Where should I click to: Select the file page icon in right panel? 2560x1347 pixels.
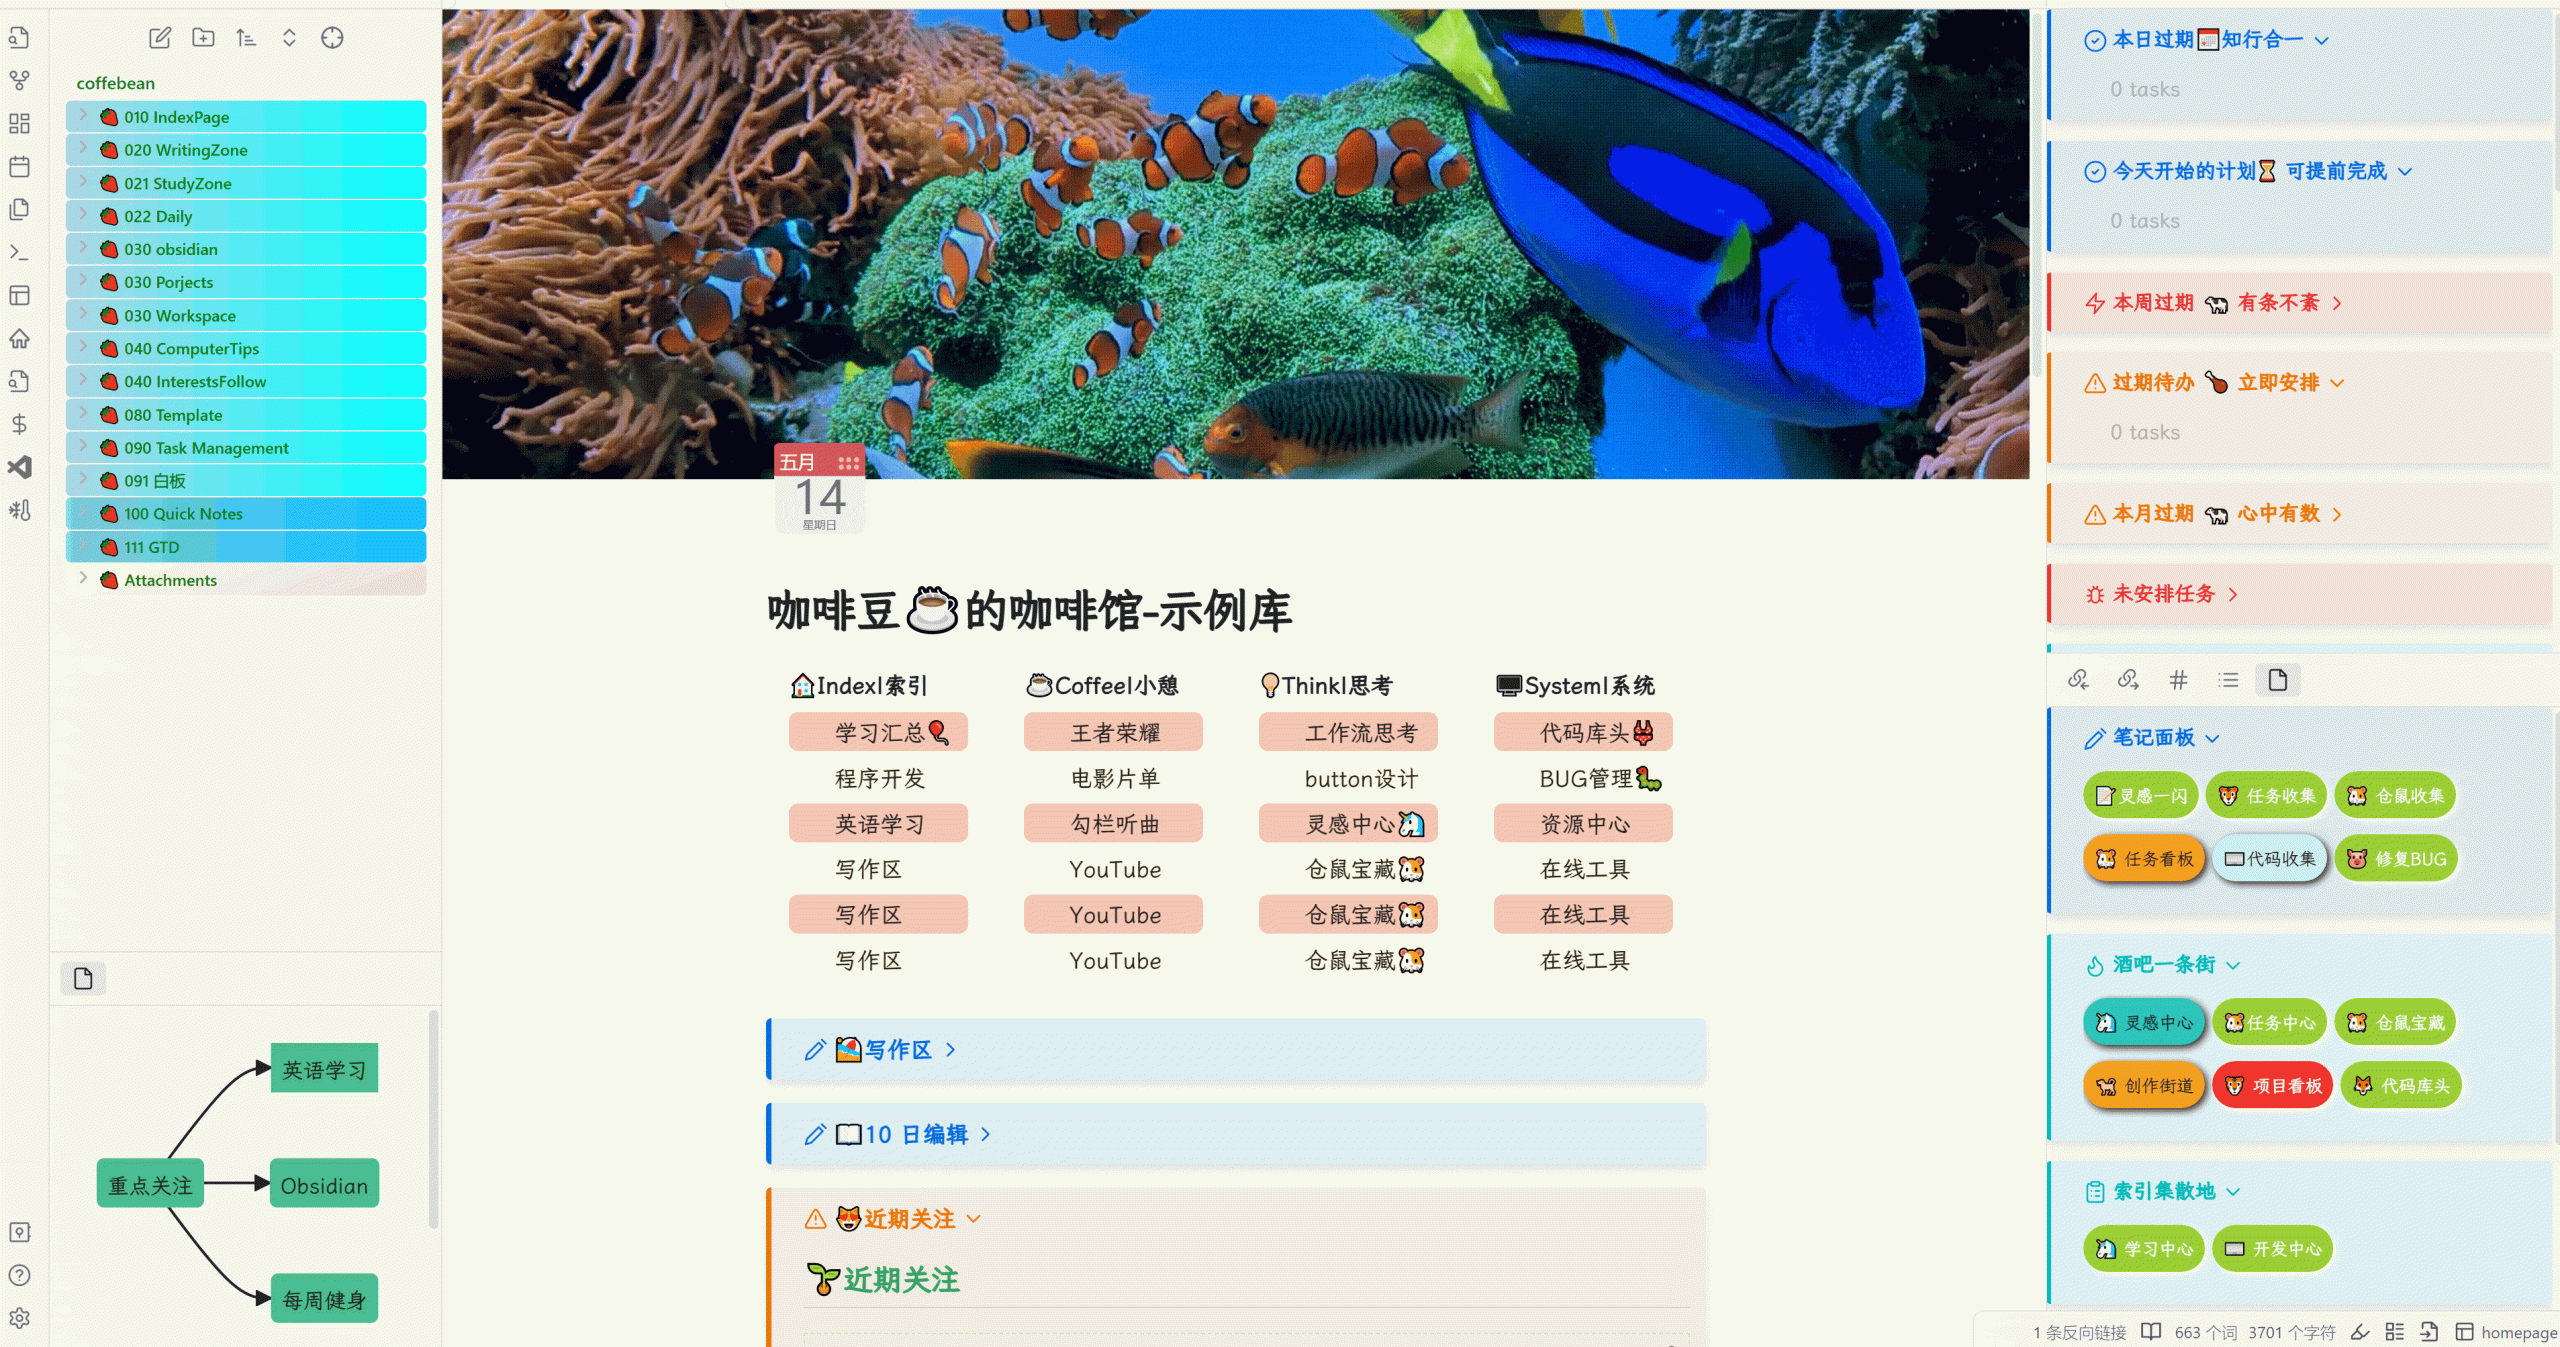coord(2278,680)
